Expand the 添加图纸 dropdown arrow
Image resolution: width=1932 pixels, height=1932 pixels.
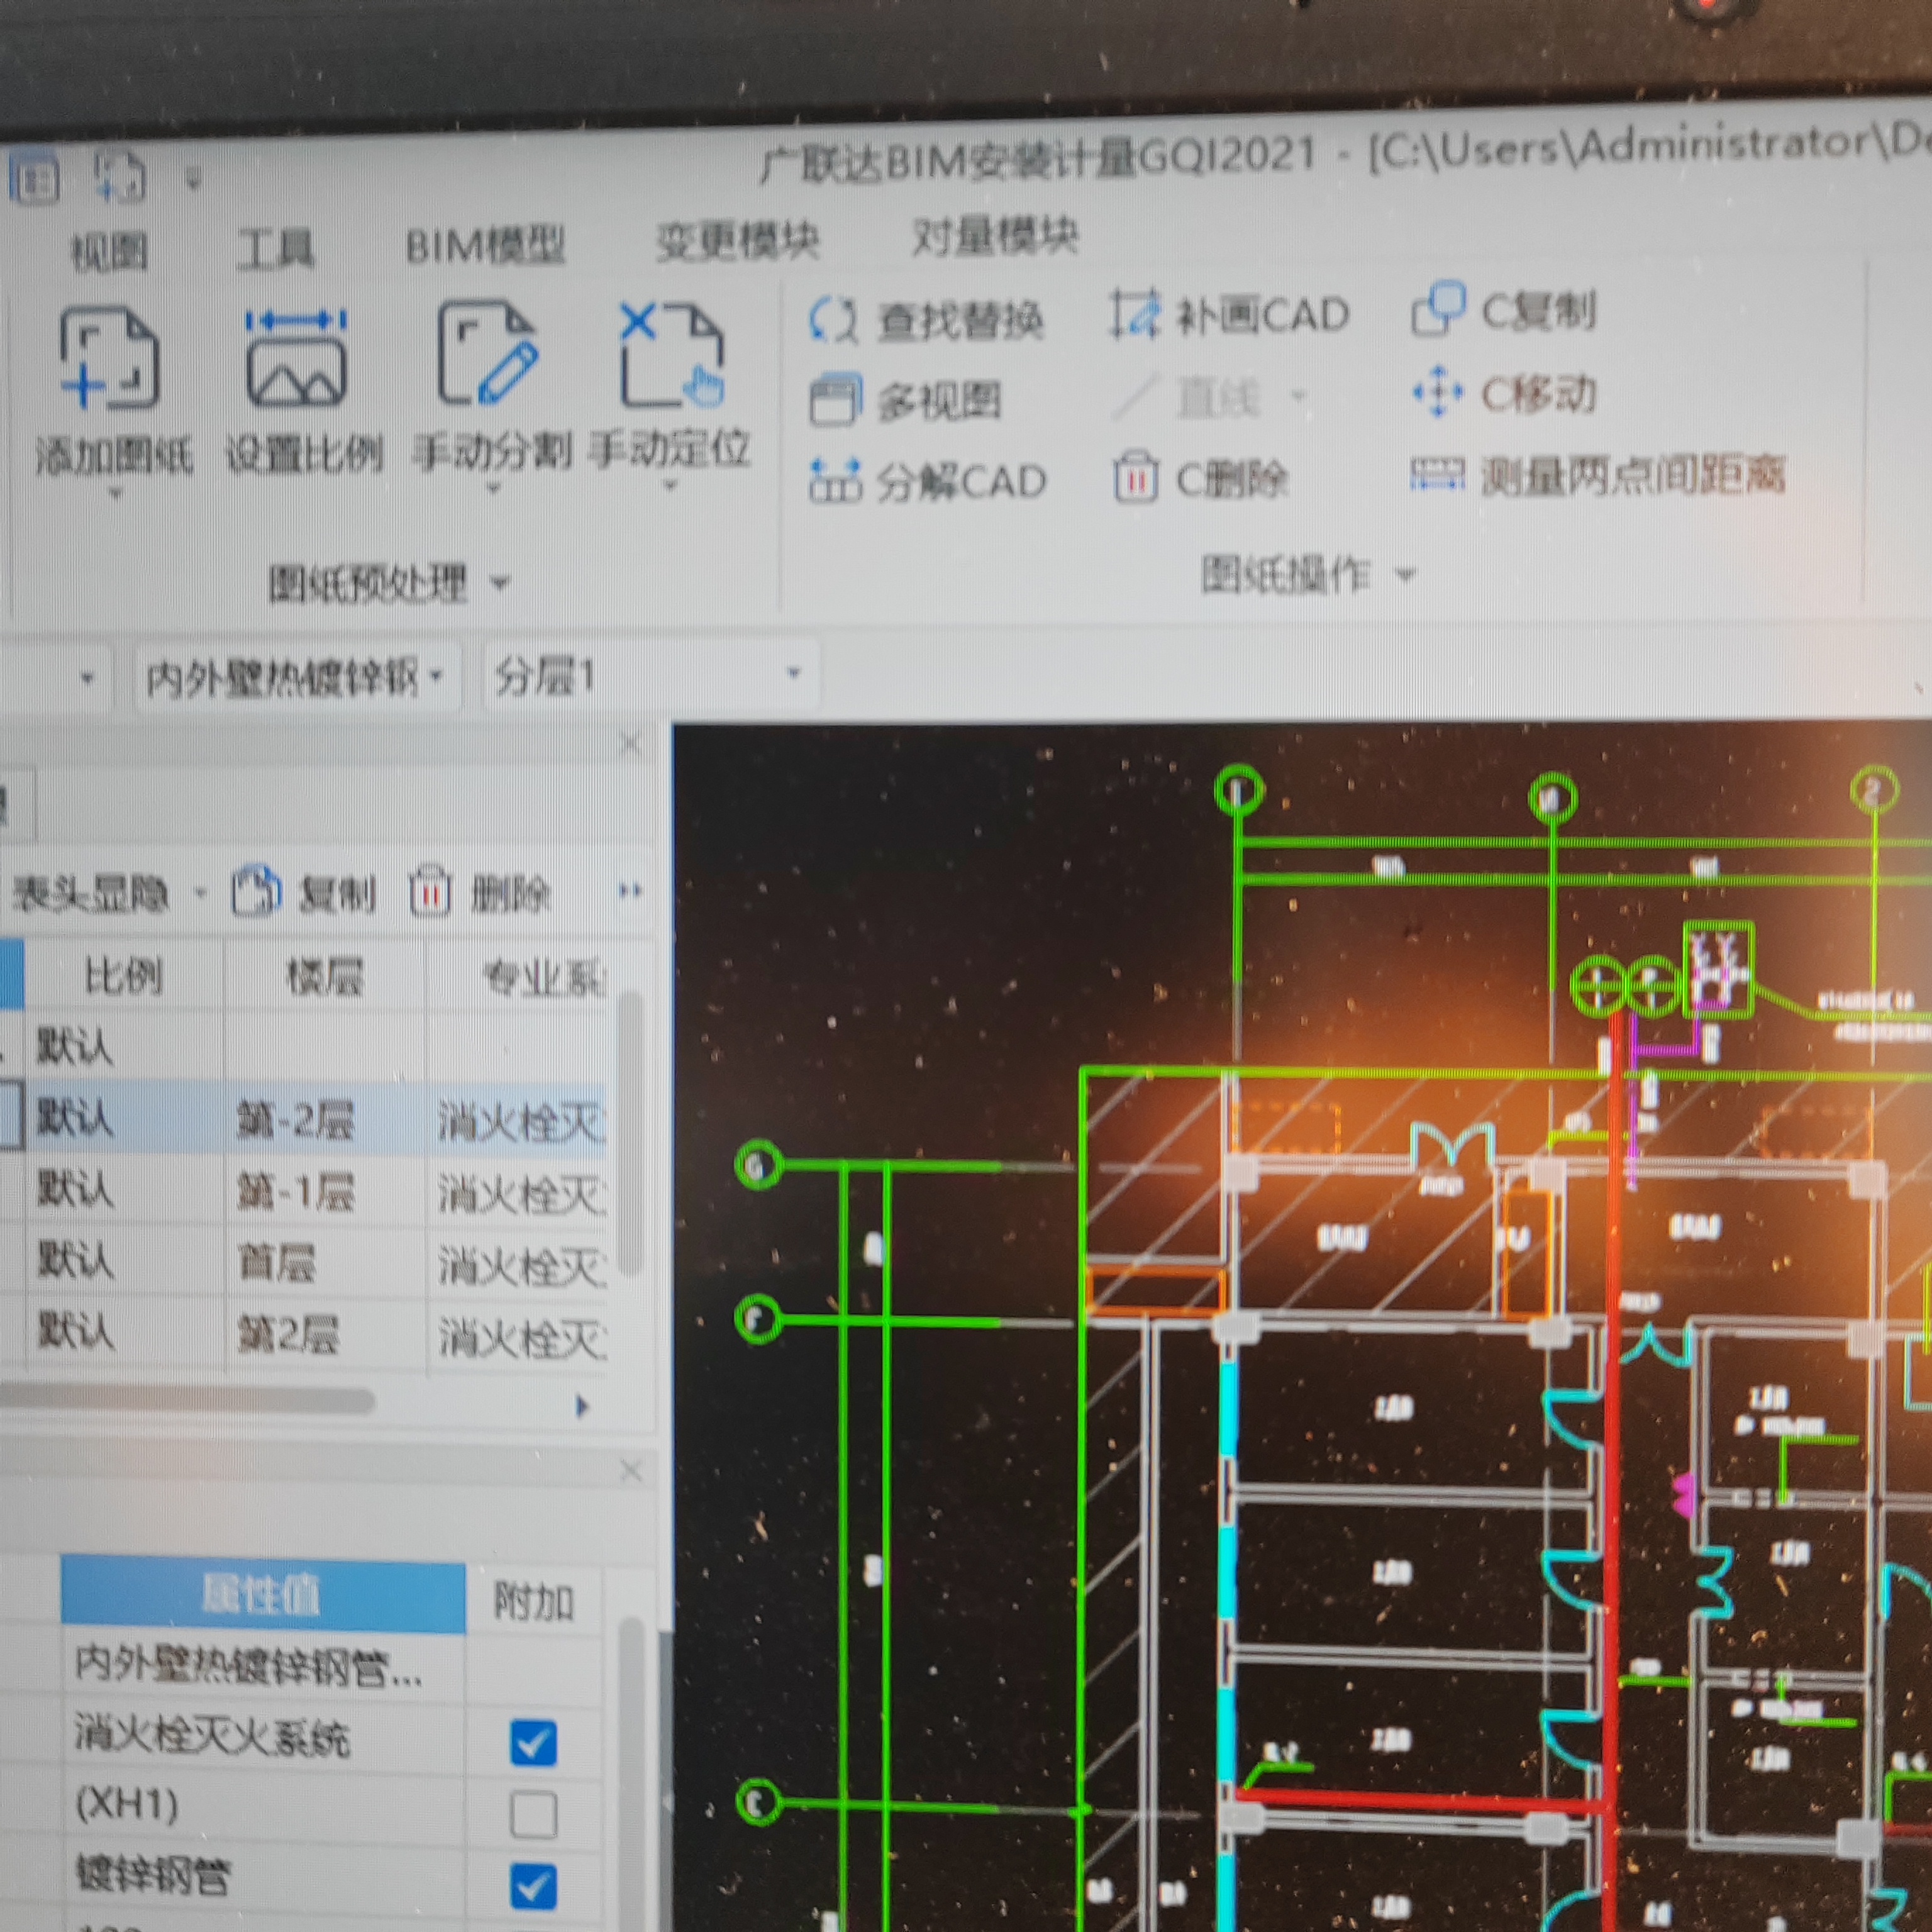click(x=115, y=493)
